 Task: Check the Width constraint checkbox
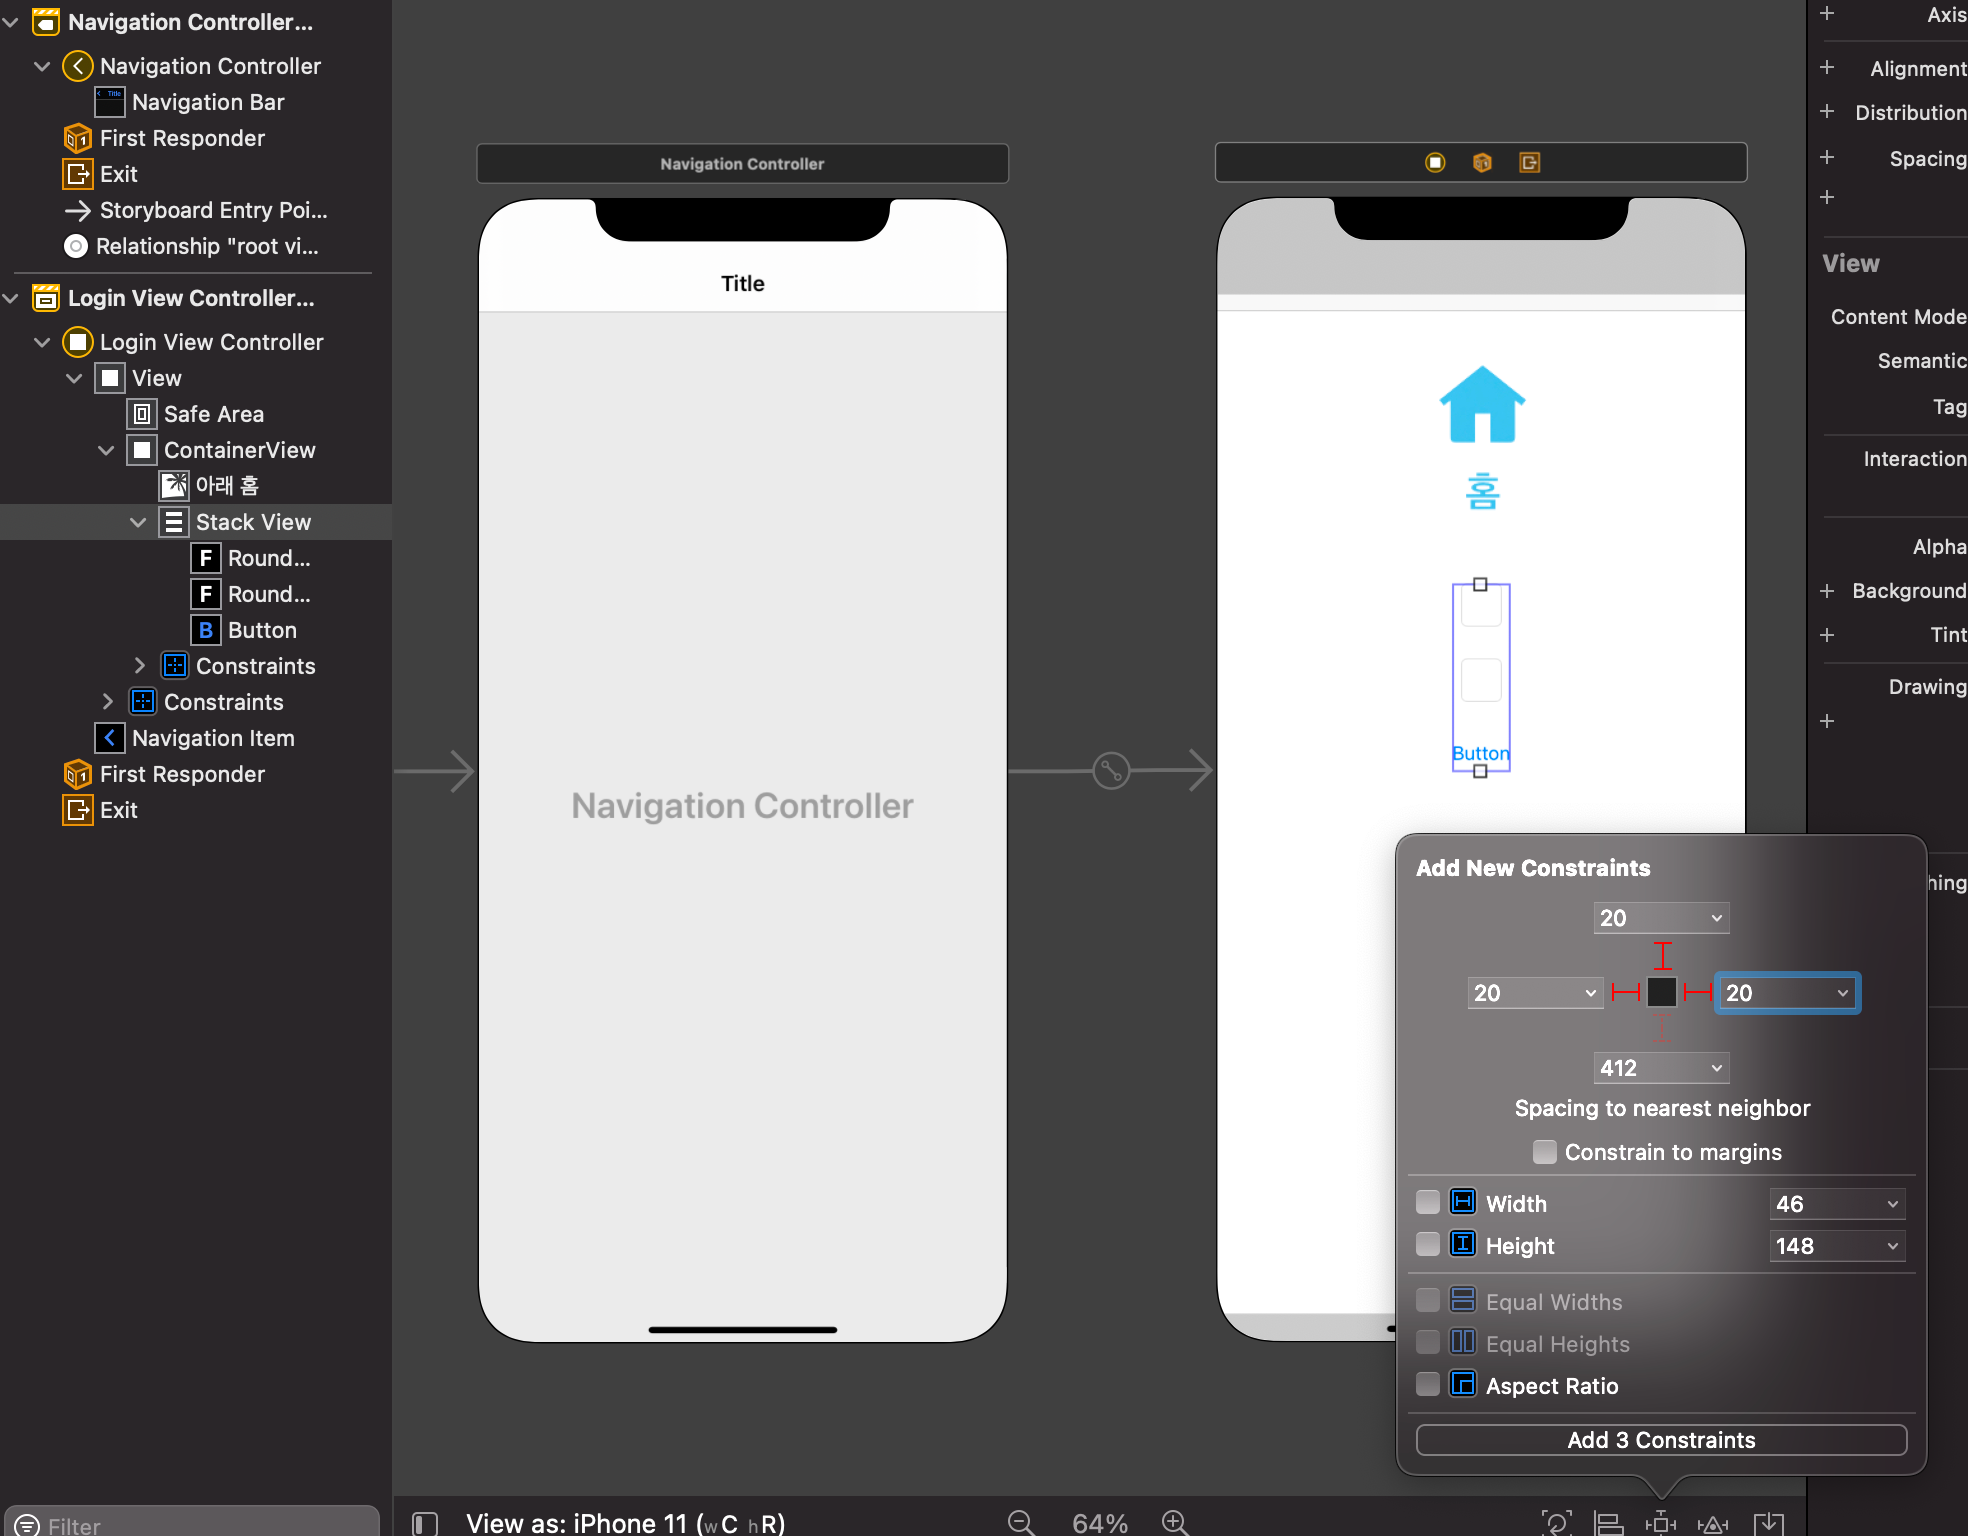1428,1202
